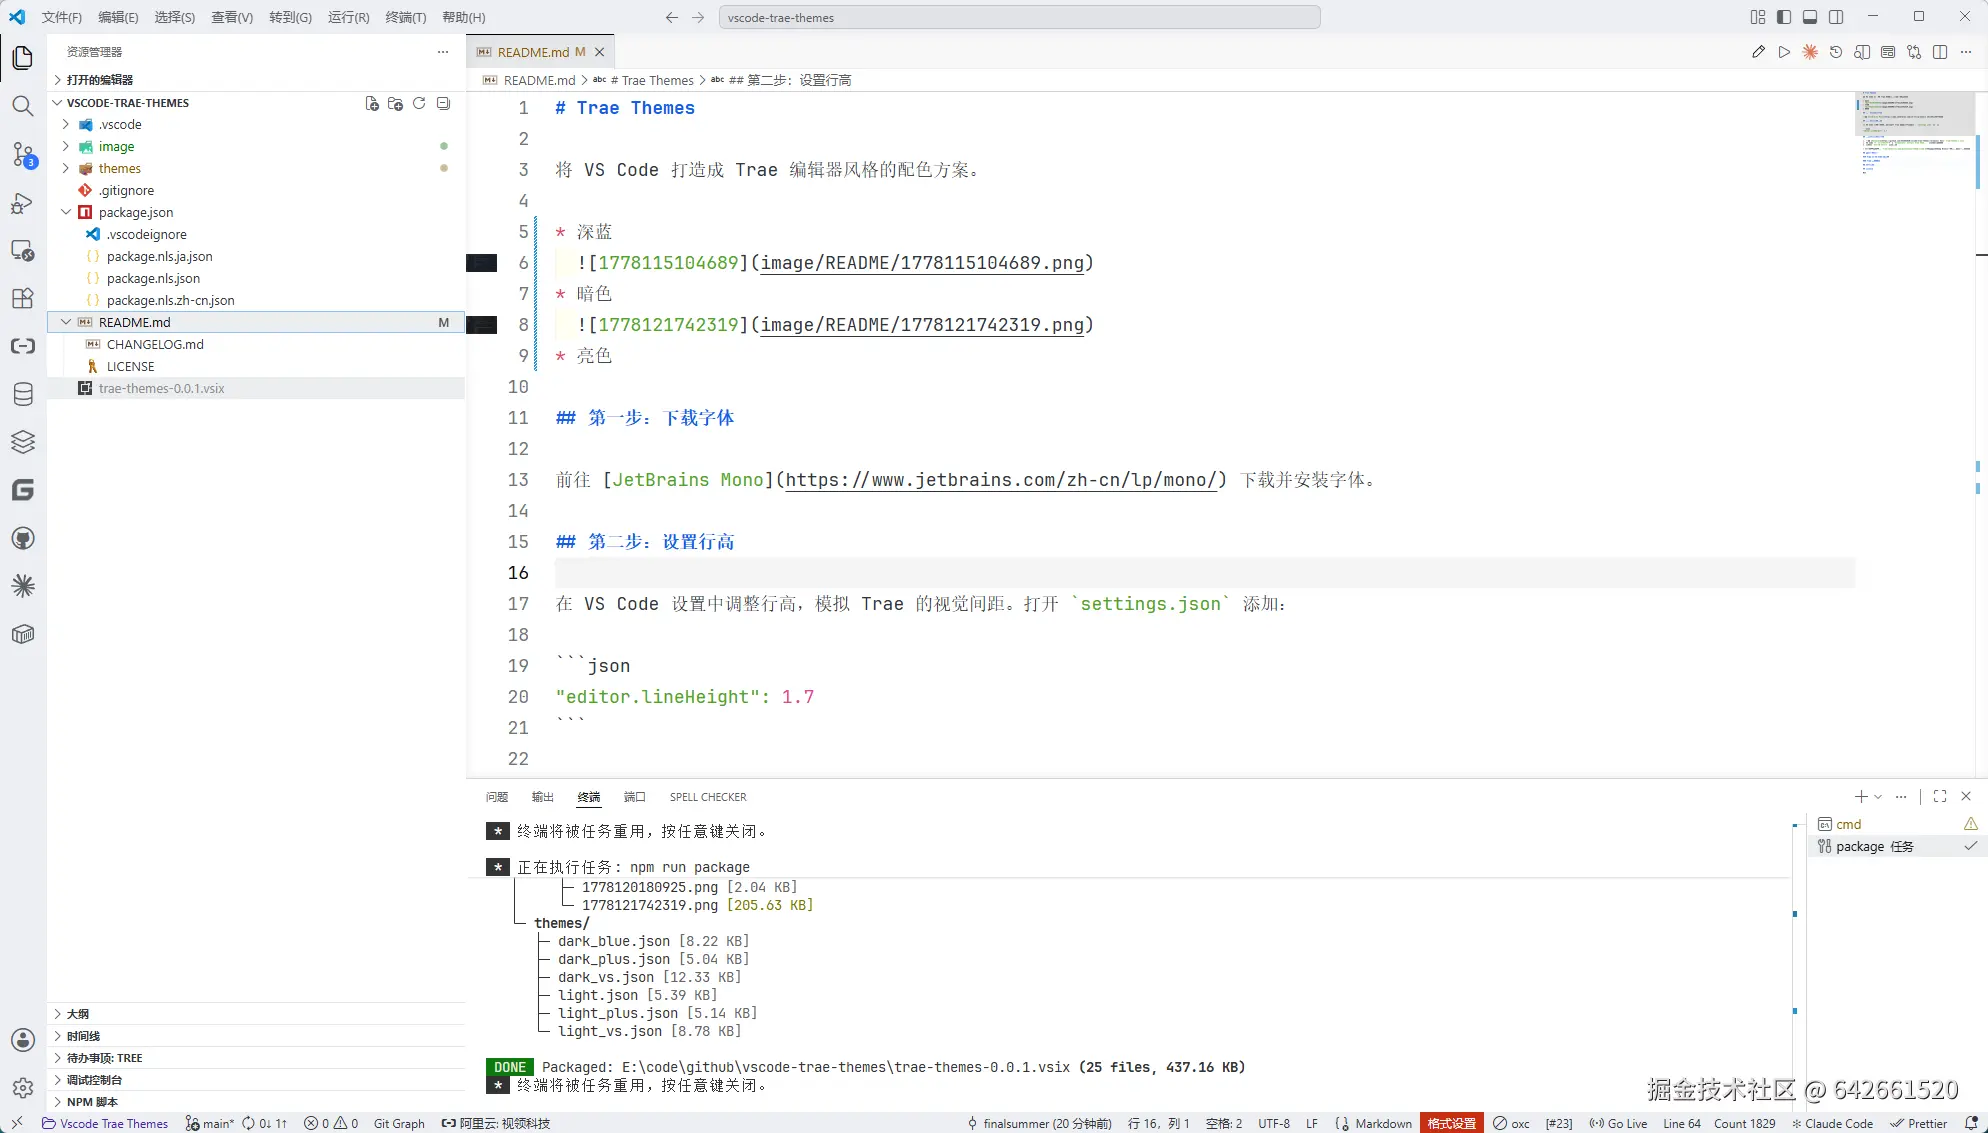
Task: Open the Source Control view
Action: [x=23, y=154]
